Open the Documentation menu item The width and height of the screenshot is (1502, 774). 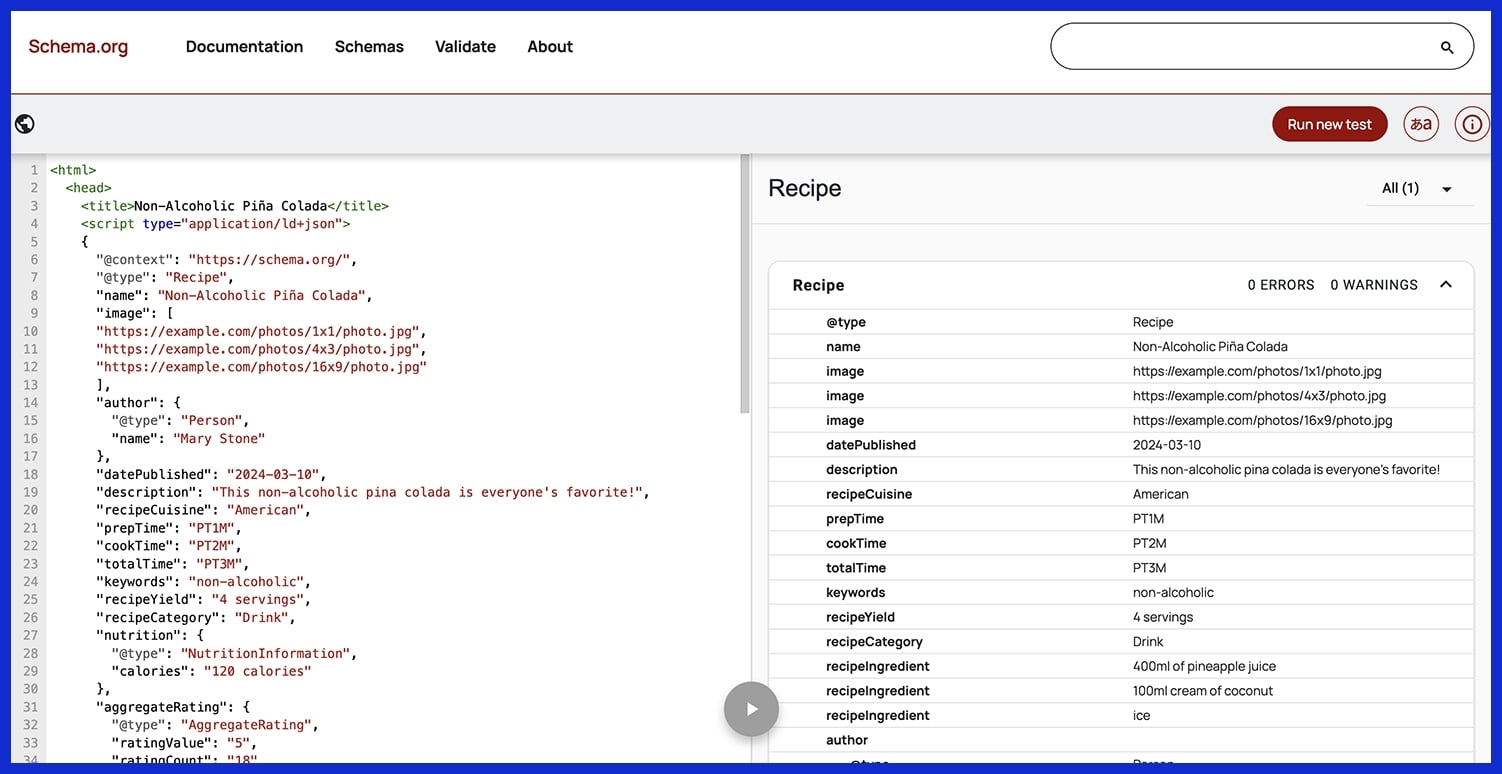(x=244, y=47)
